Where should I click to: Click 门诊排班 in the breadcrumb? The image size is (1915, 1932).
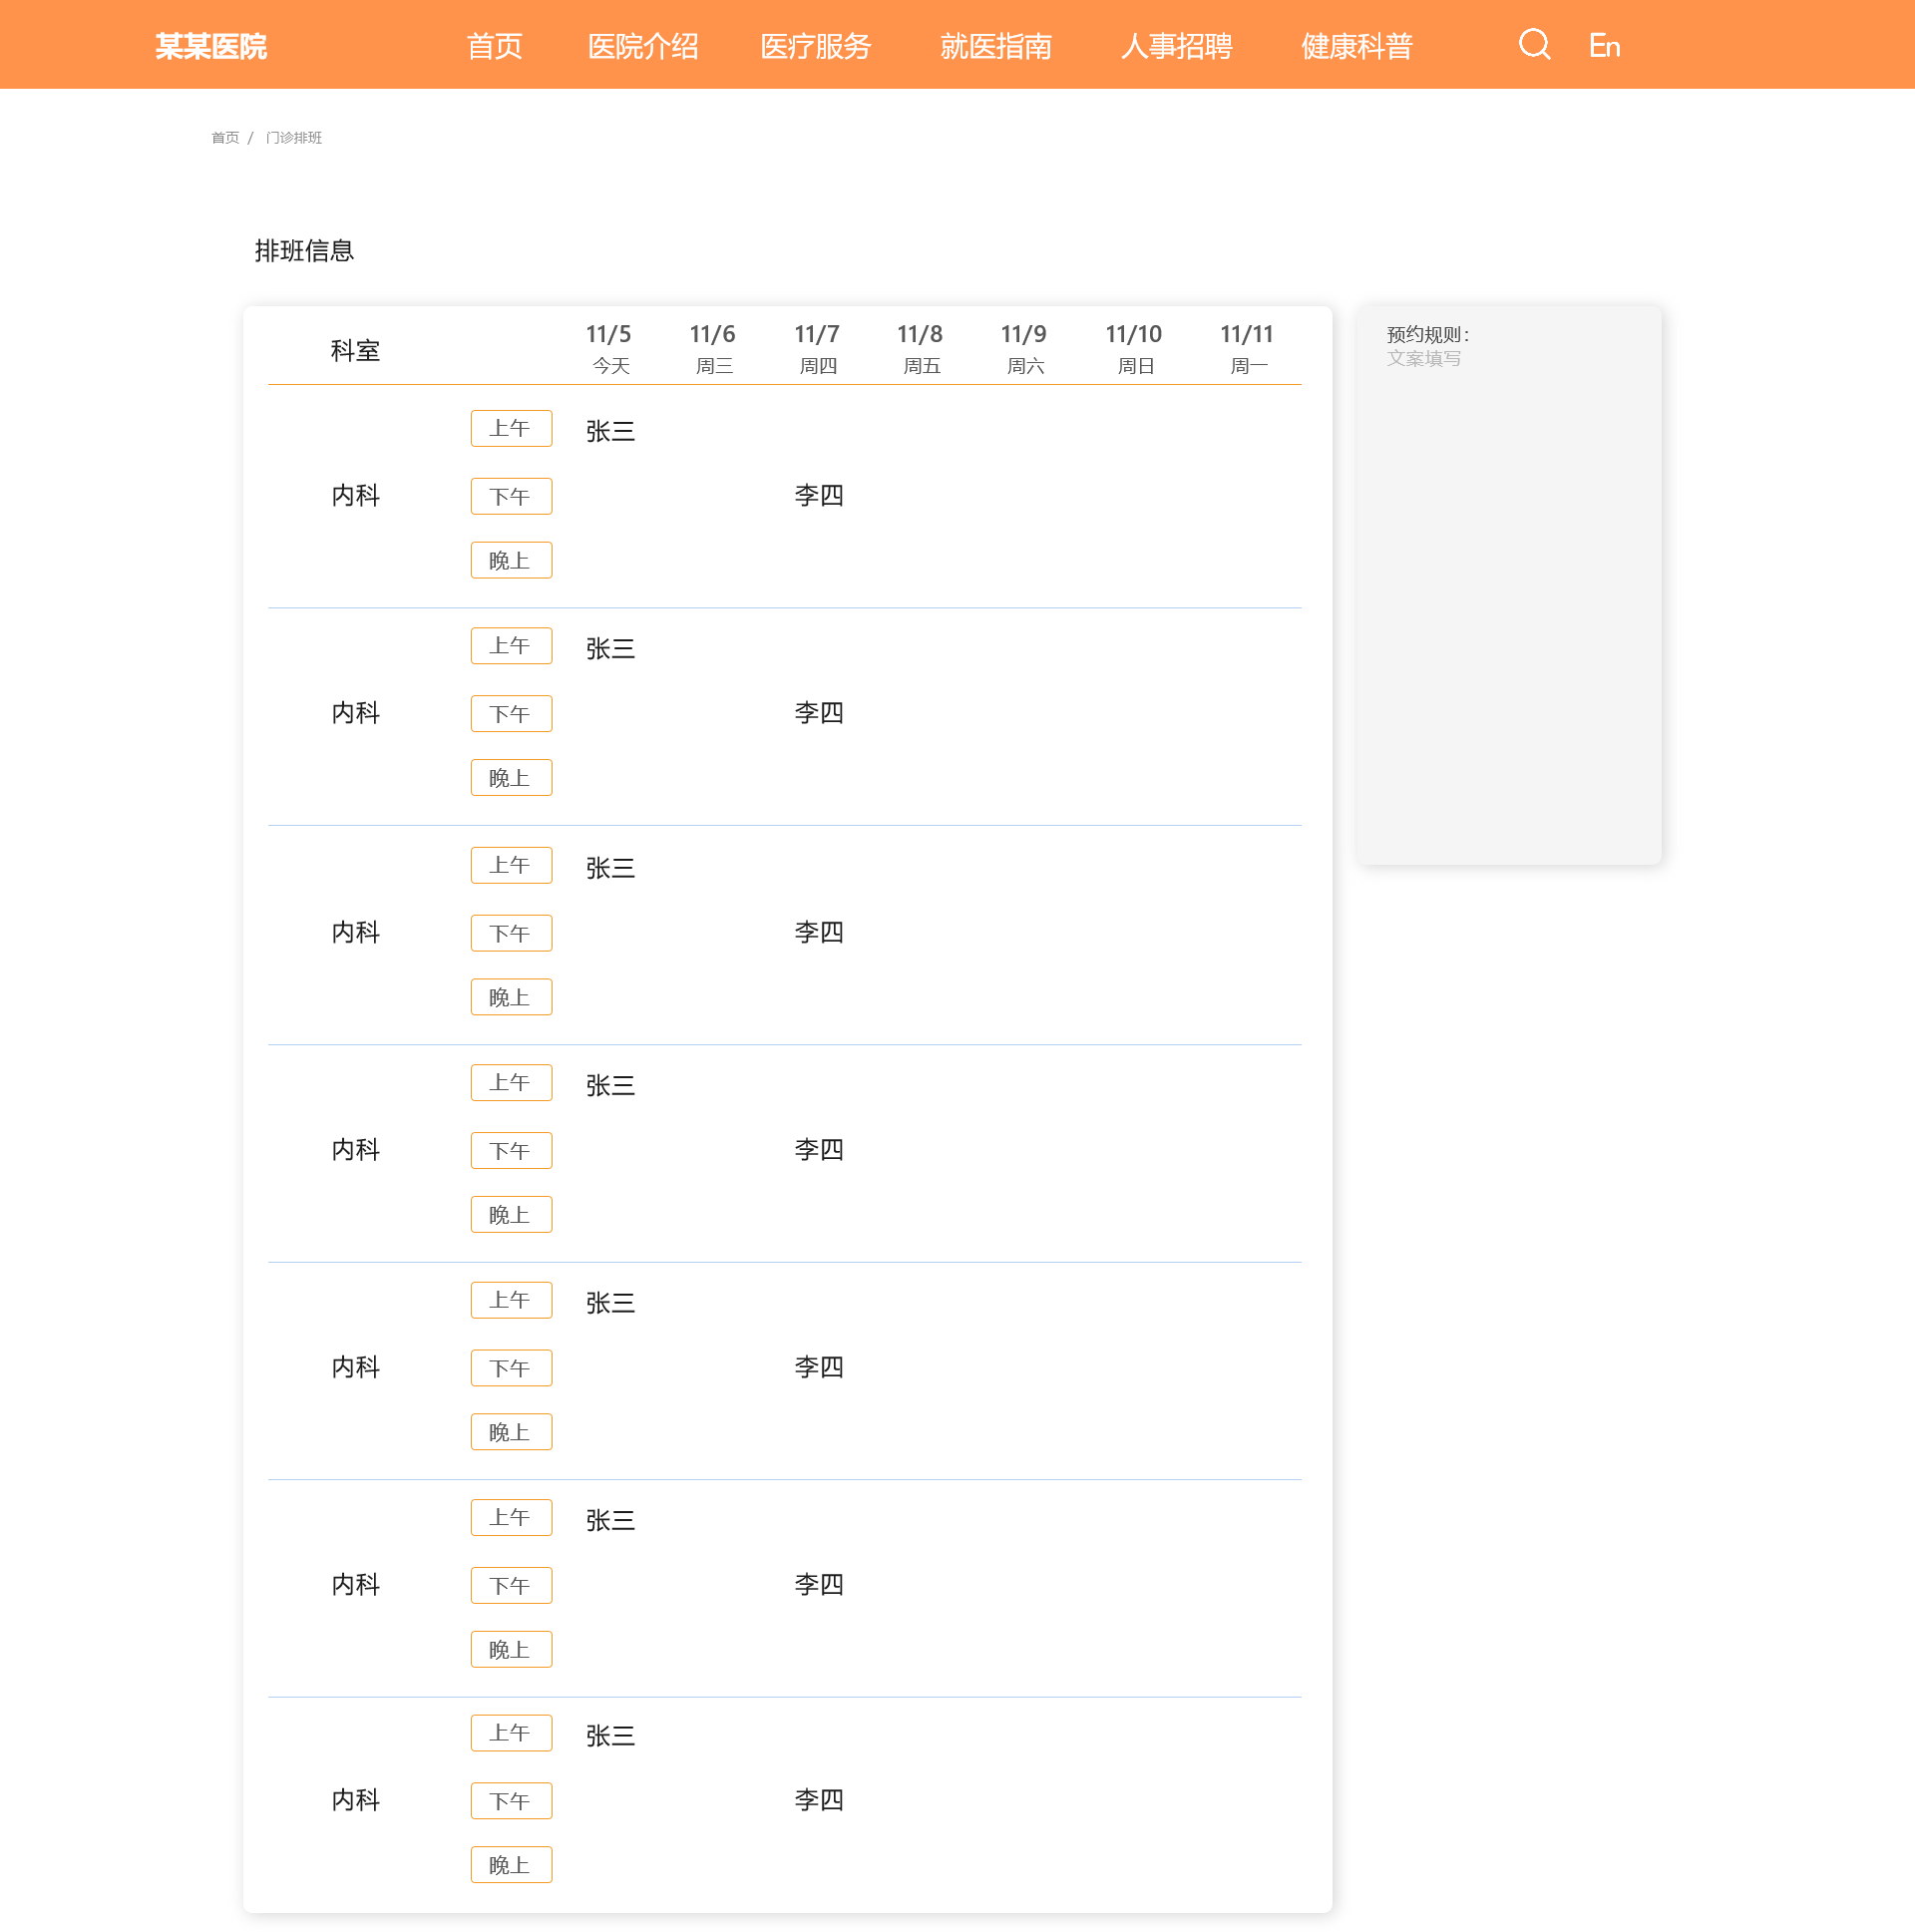(x=294, y=138)
